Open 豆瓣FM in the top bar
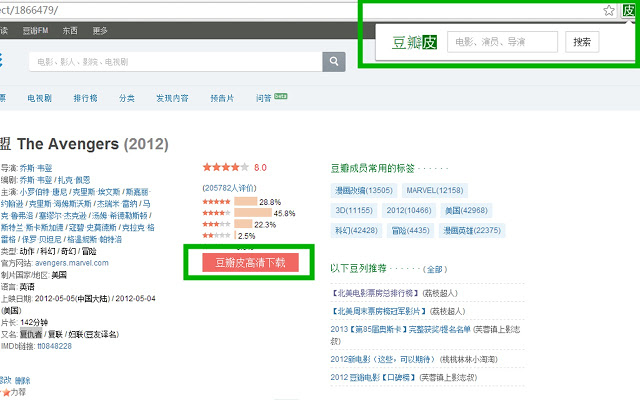Screen dimensions: 640x400 pos(36,31)
